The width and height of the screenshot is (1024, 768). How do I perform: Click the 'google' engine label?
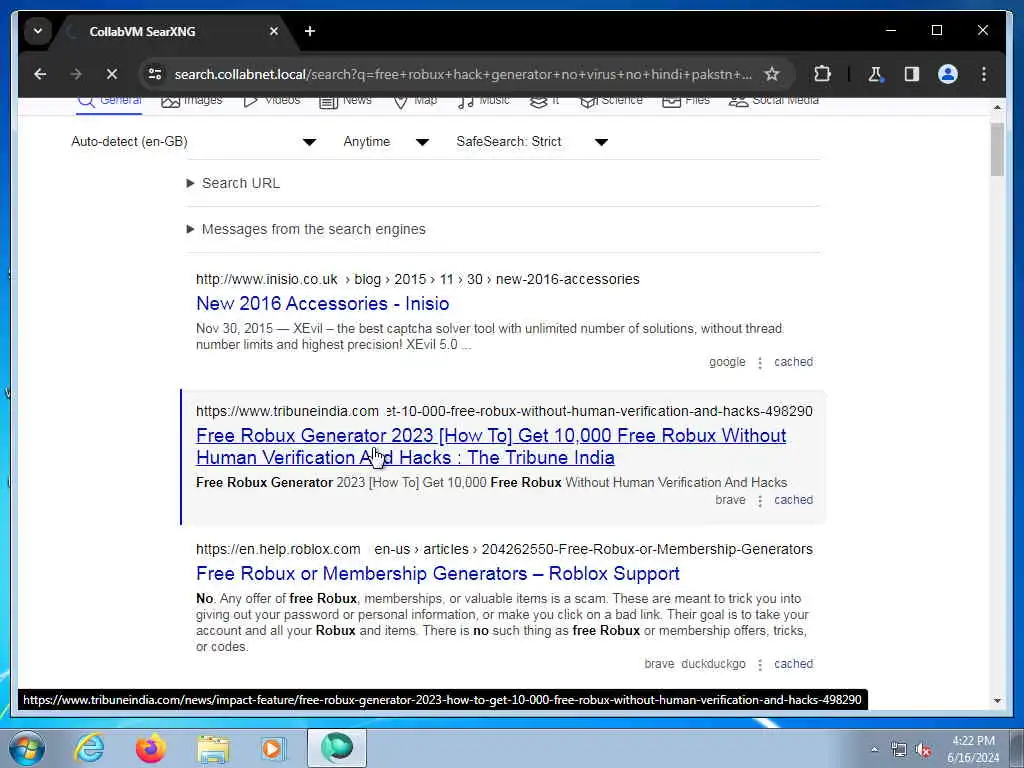(x=727, y=362)
